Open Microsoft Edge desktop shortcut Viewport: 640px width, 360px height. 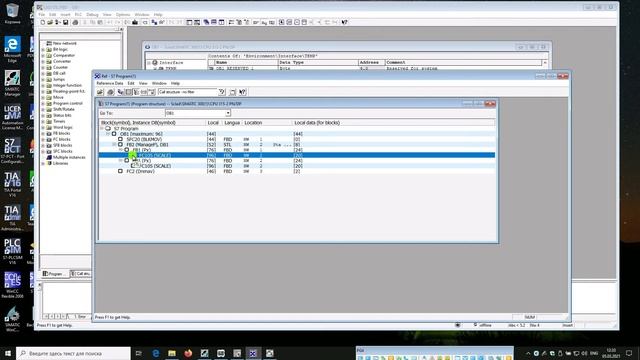pos(12,49)
